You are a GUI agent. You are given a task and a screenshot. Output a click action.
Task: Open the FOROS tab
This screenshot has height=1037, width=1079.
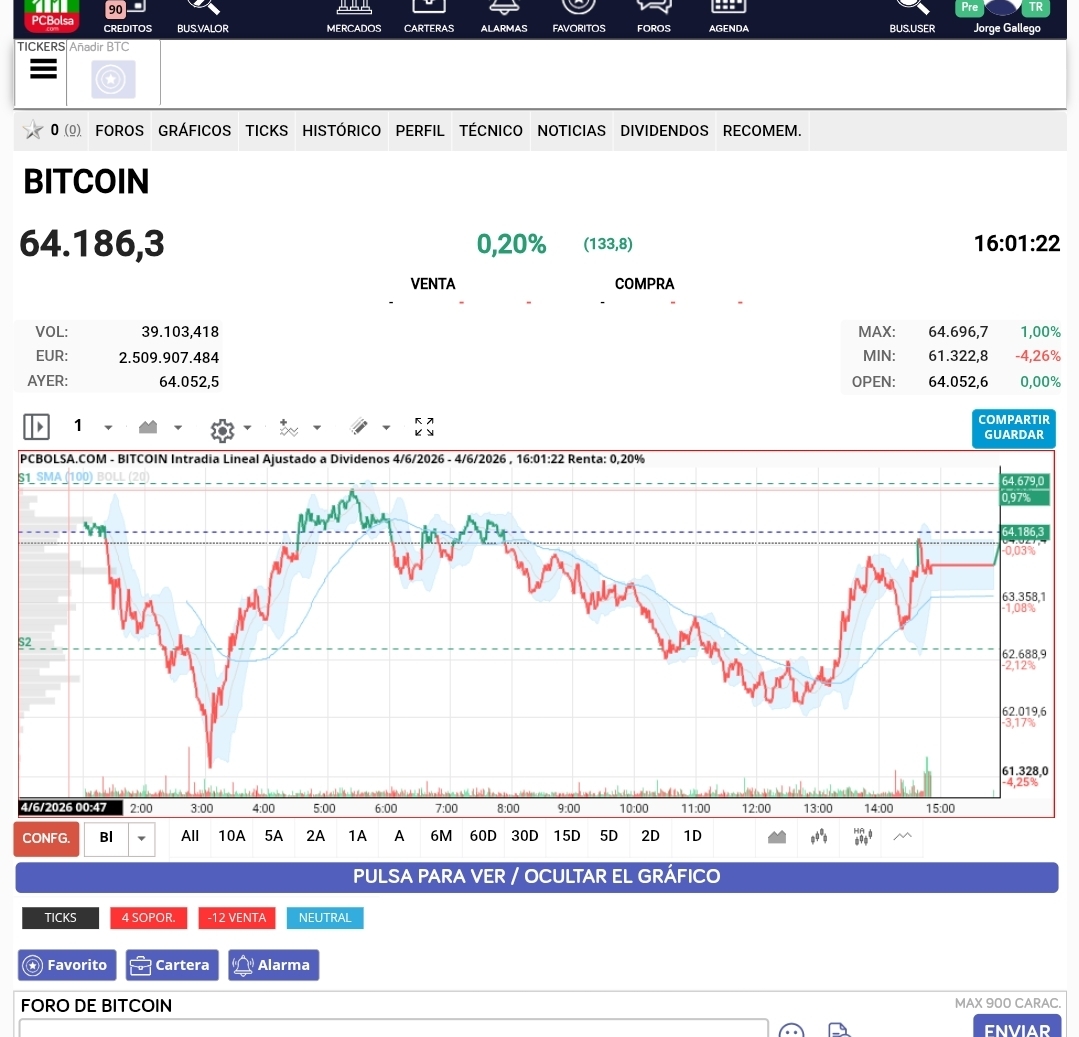tap(119, 131)
